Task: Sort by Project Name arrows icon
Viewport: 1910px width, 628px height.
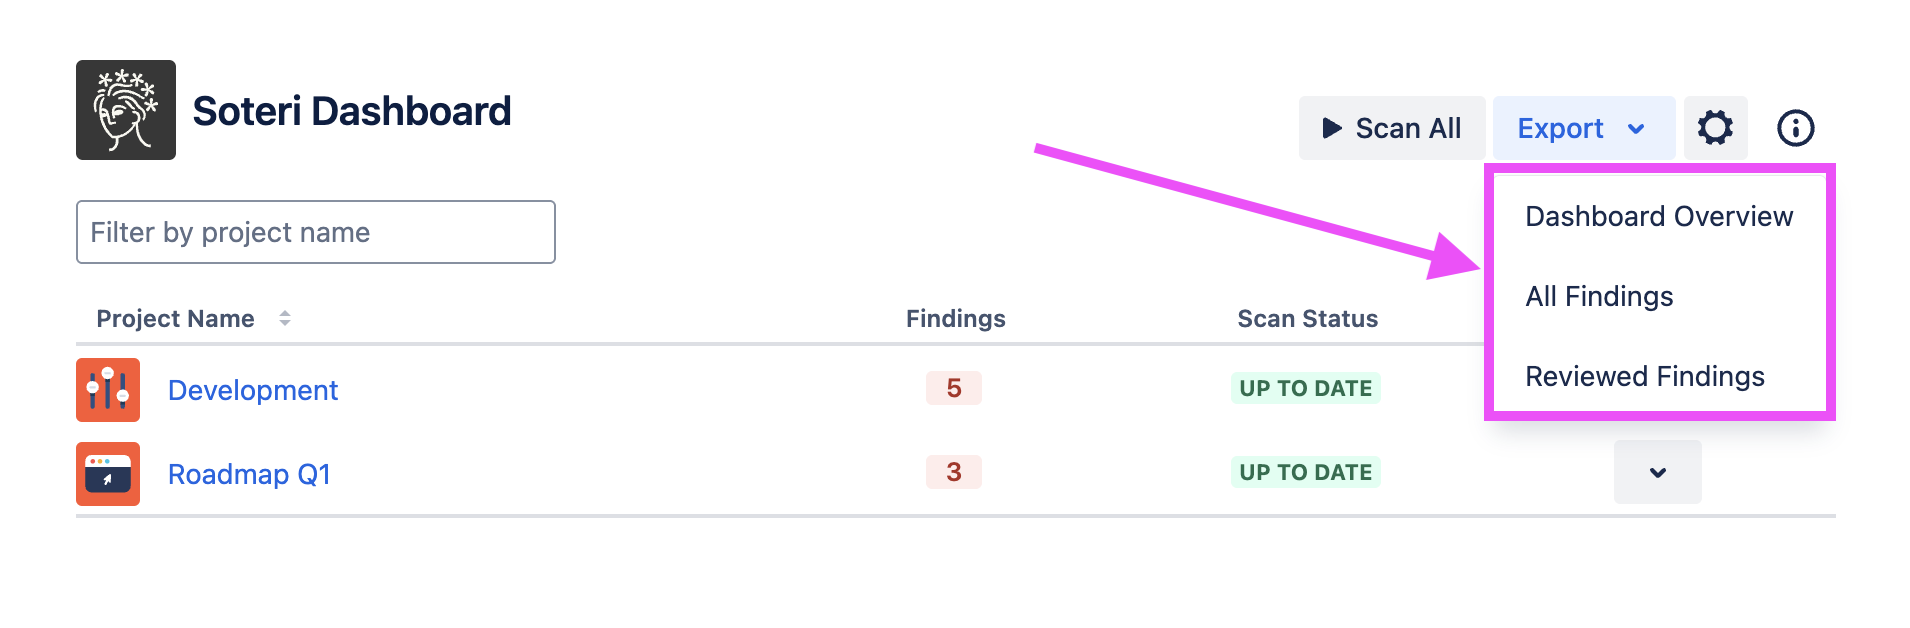Action: coord(285,318)
